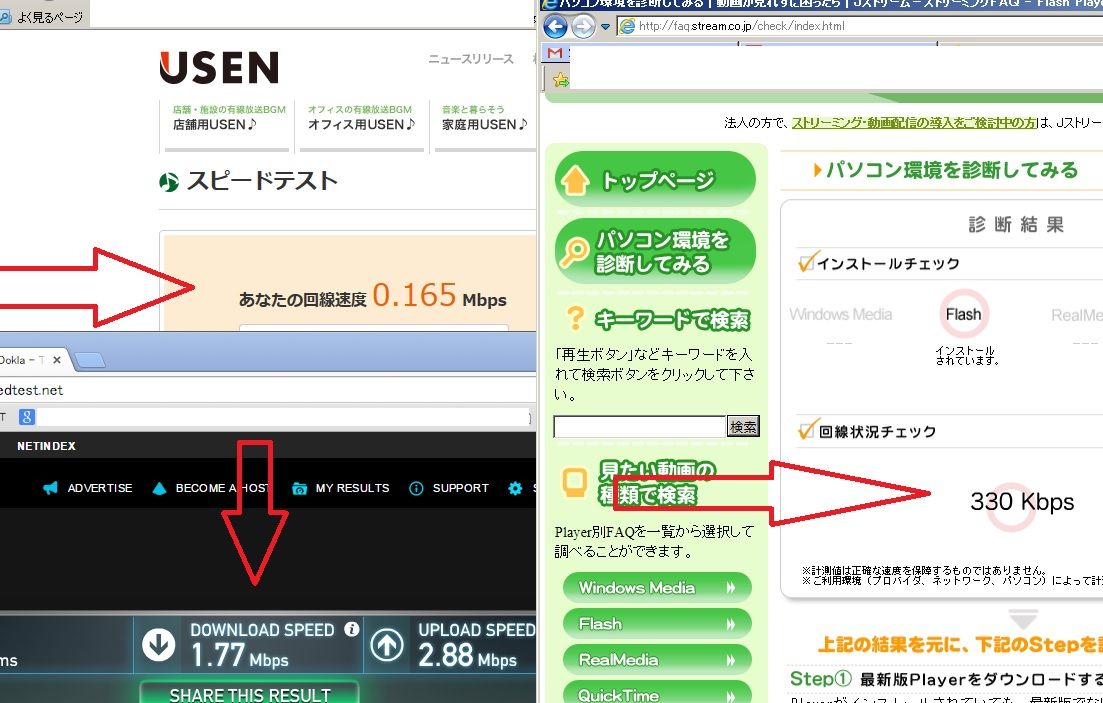
Task: Open Windows Media FAQ button
Action: coord(658,588)
